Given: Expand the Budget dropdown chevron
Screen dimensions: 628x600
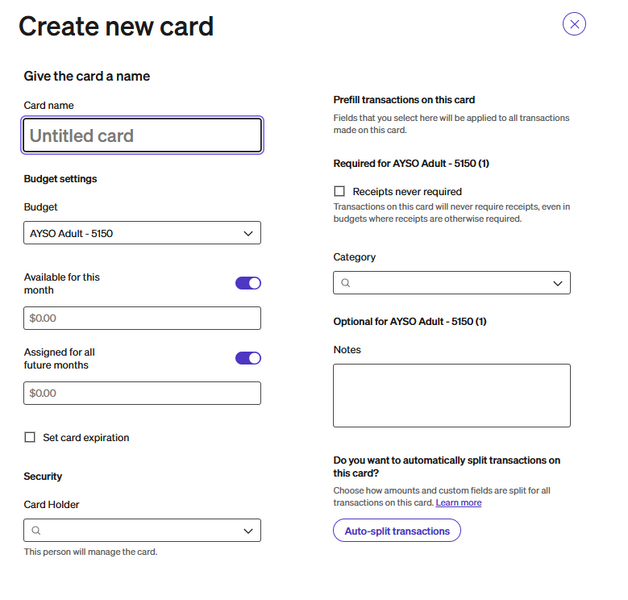Looking at the screenshot, I should tap(248, 233).
